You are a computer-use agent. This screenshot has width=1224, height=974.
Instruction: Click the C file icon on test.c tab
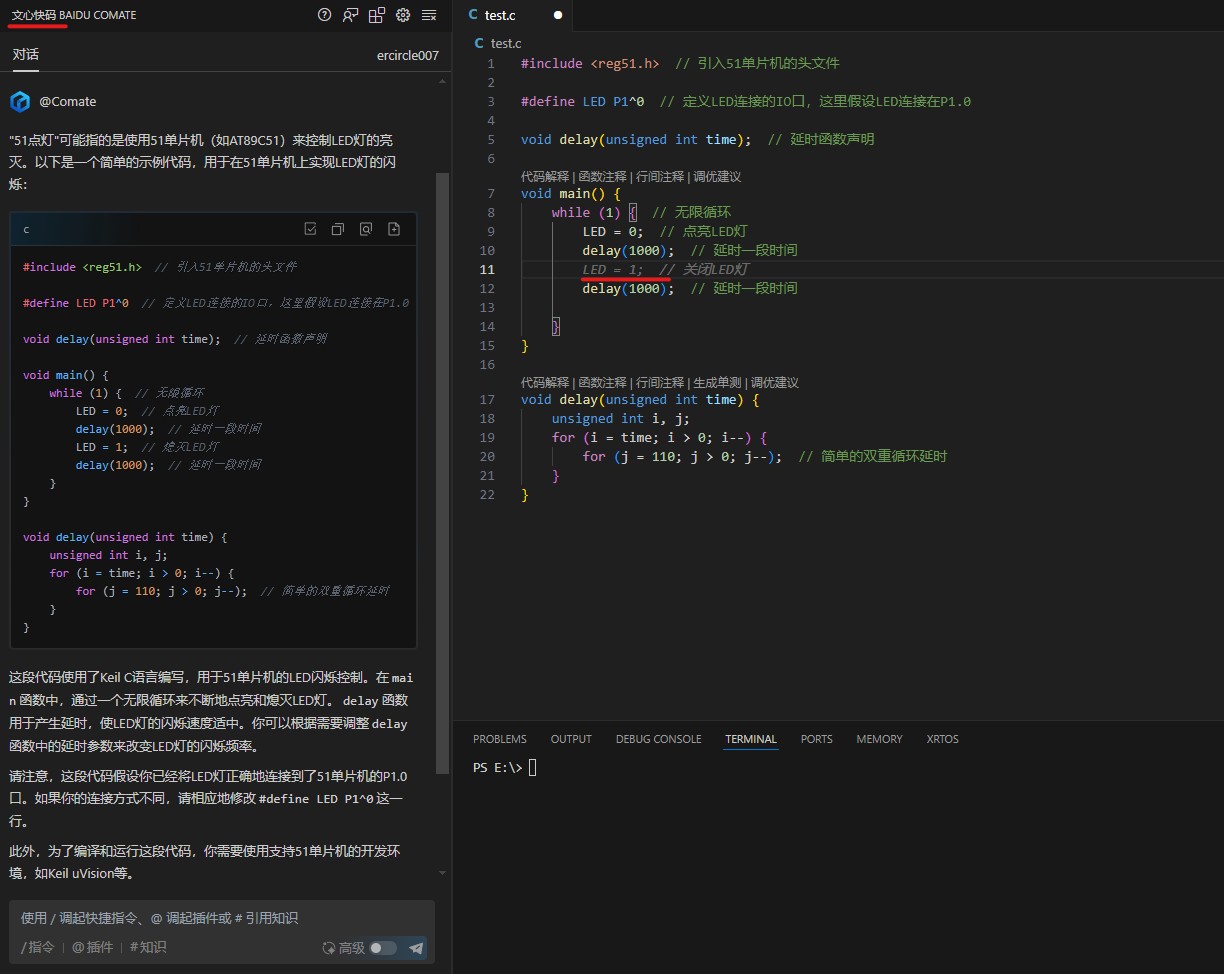473,15
